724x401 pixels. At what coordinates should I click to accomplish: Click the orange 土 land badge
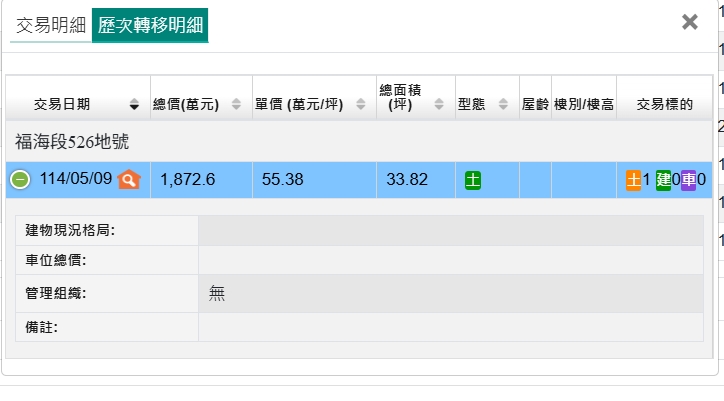coord(633,181)
